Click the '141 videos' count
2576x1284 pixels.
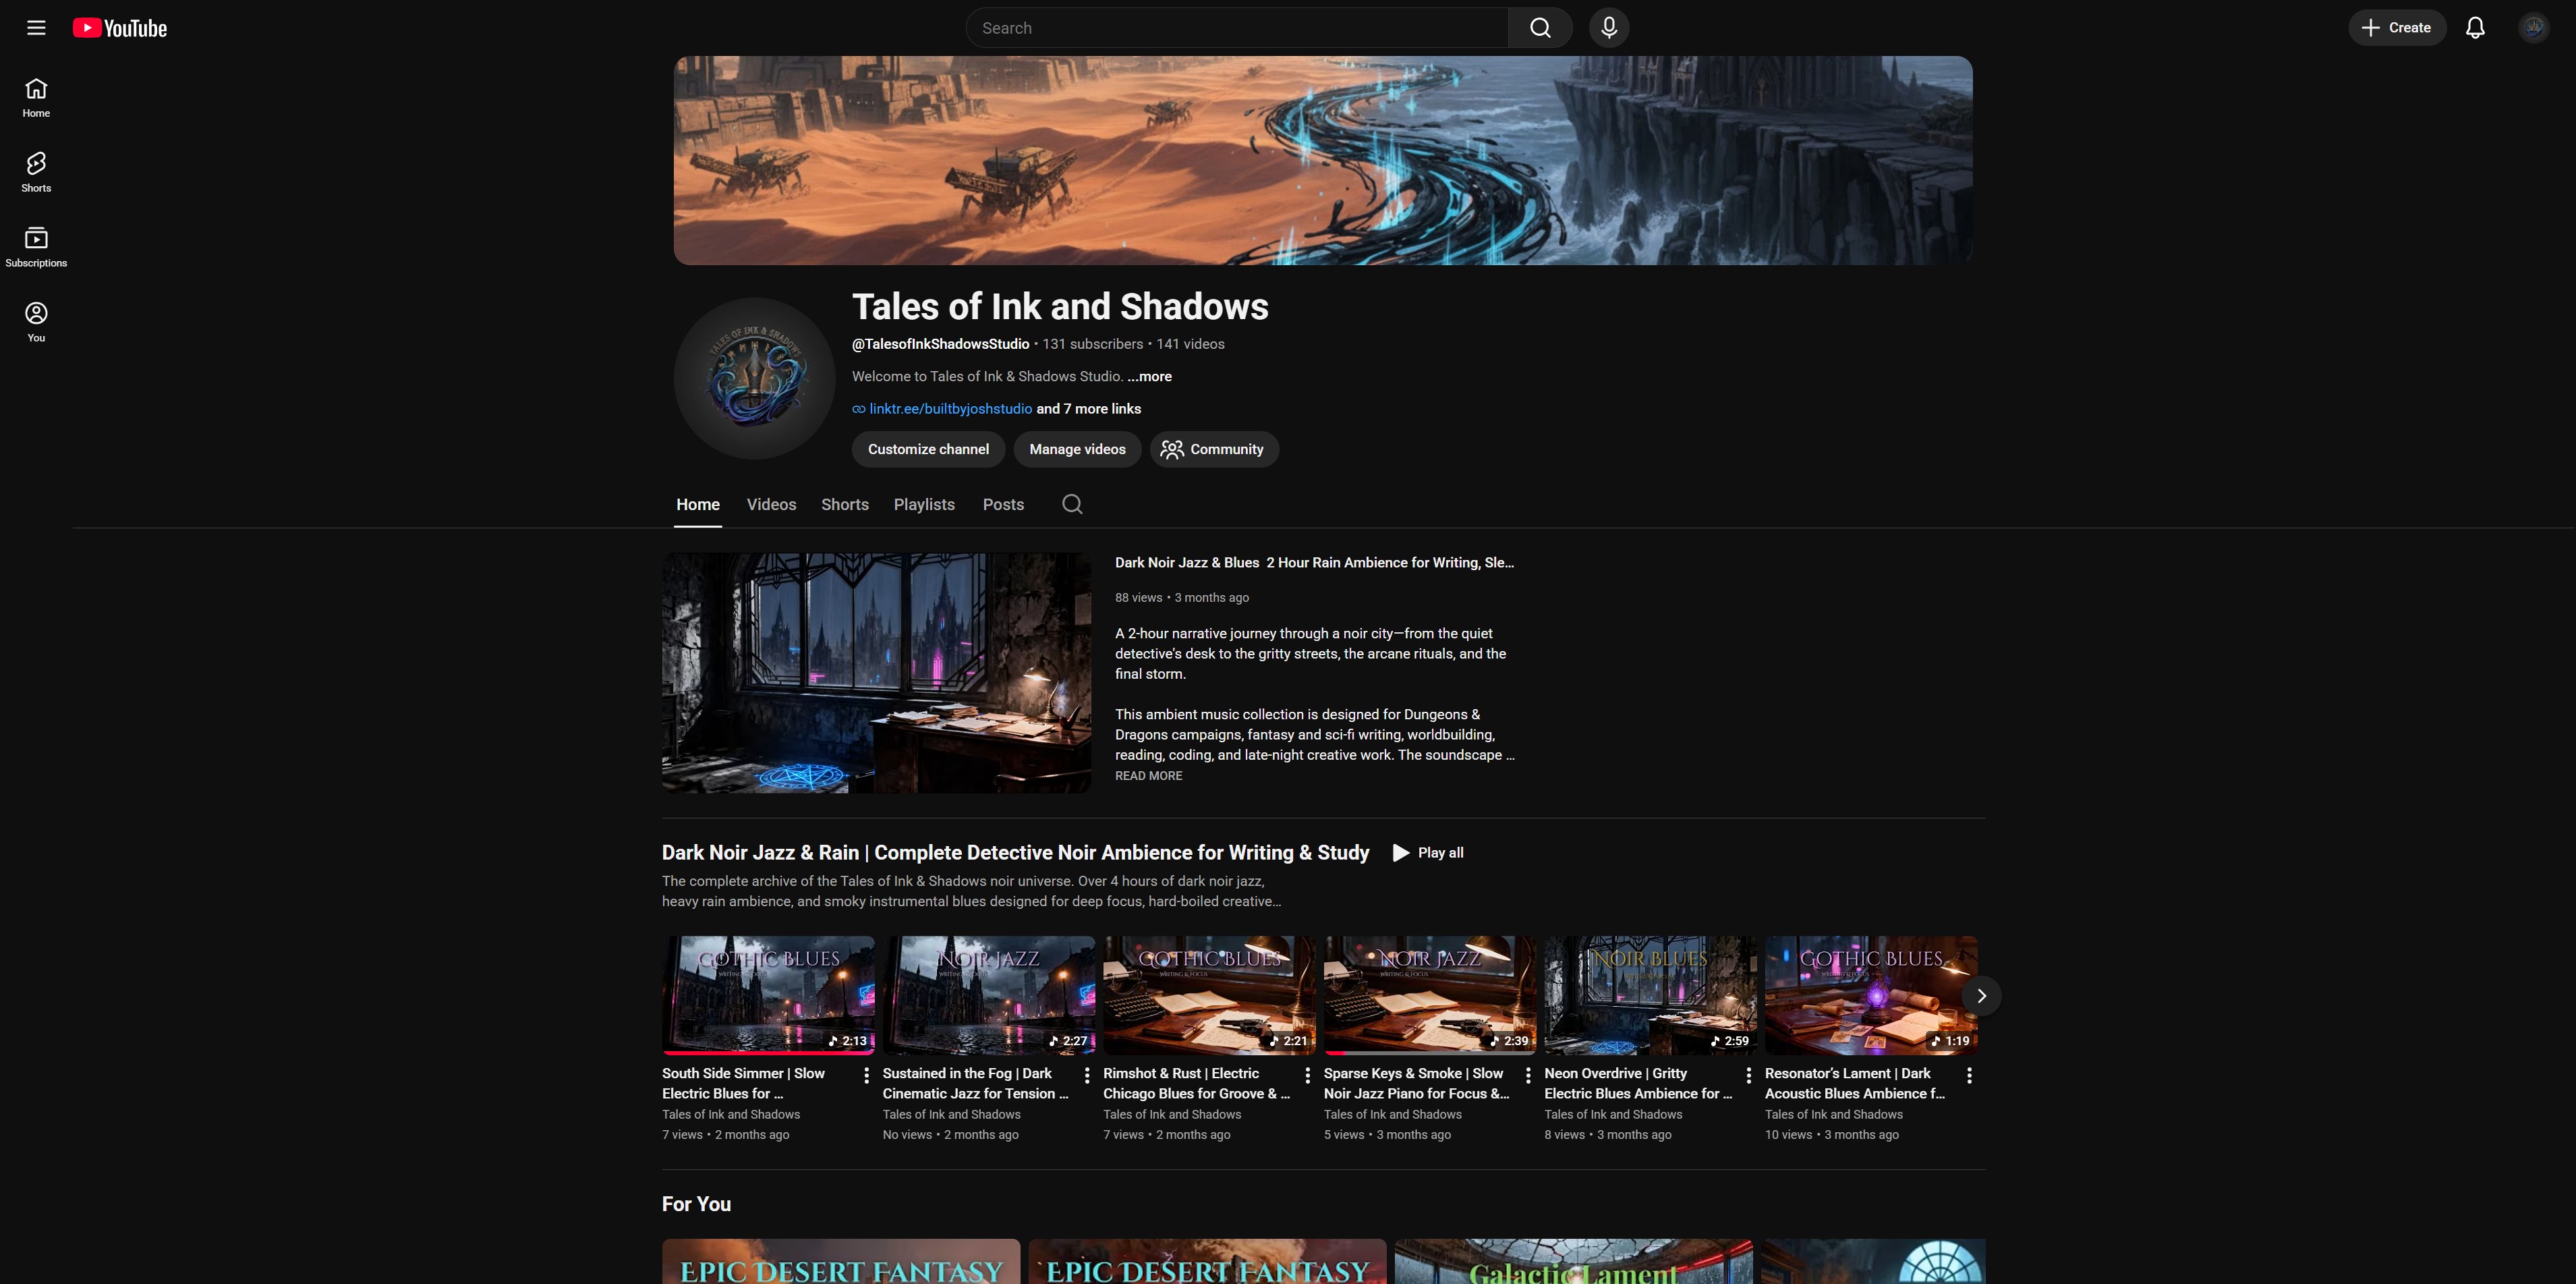pyautogui.click(x=1190, y=344)
